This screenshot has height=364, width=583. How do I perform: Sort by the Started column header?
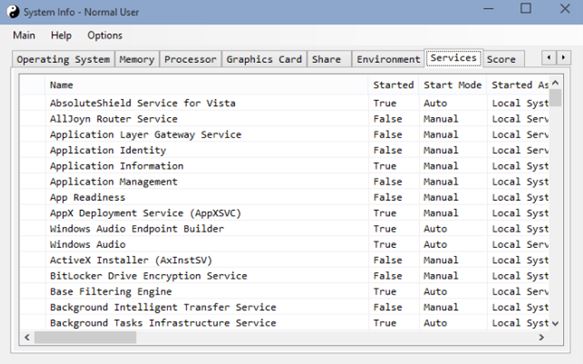[393, 85]
